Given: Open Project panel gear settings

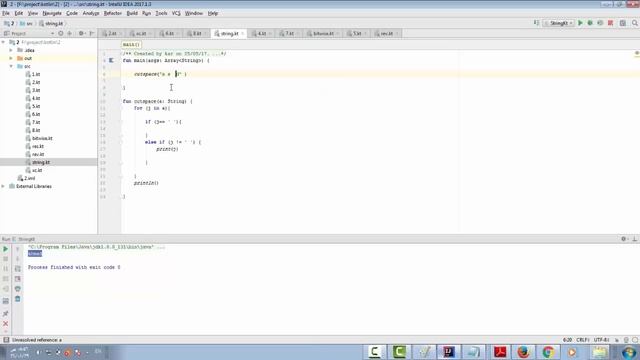Looking at the screenshot, I should coord(81,33).
